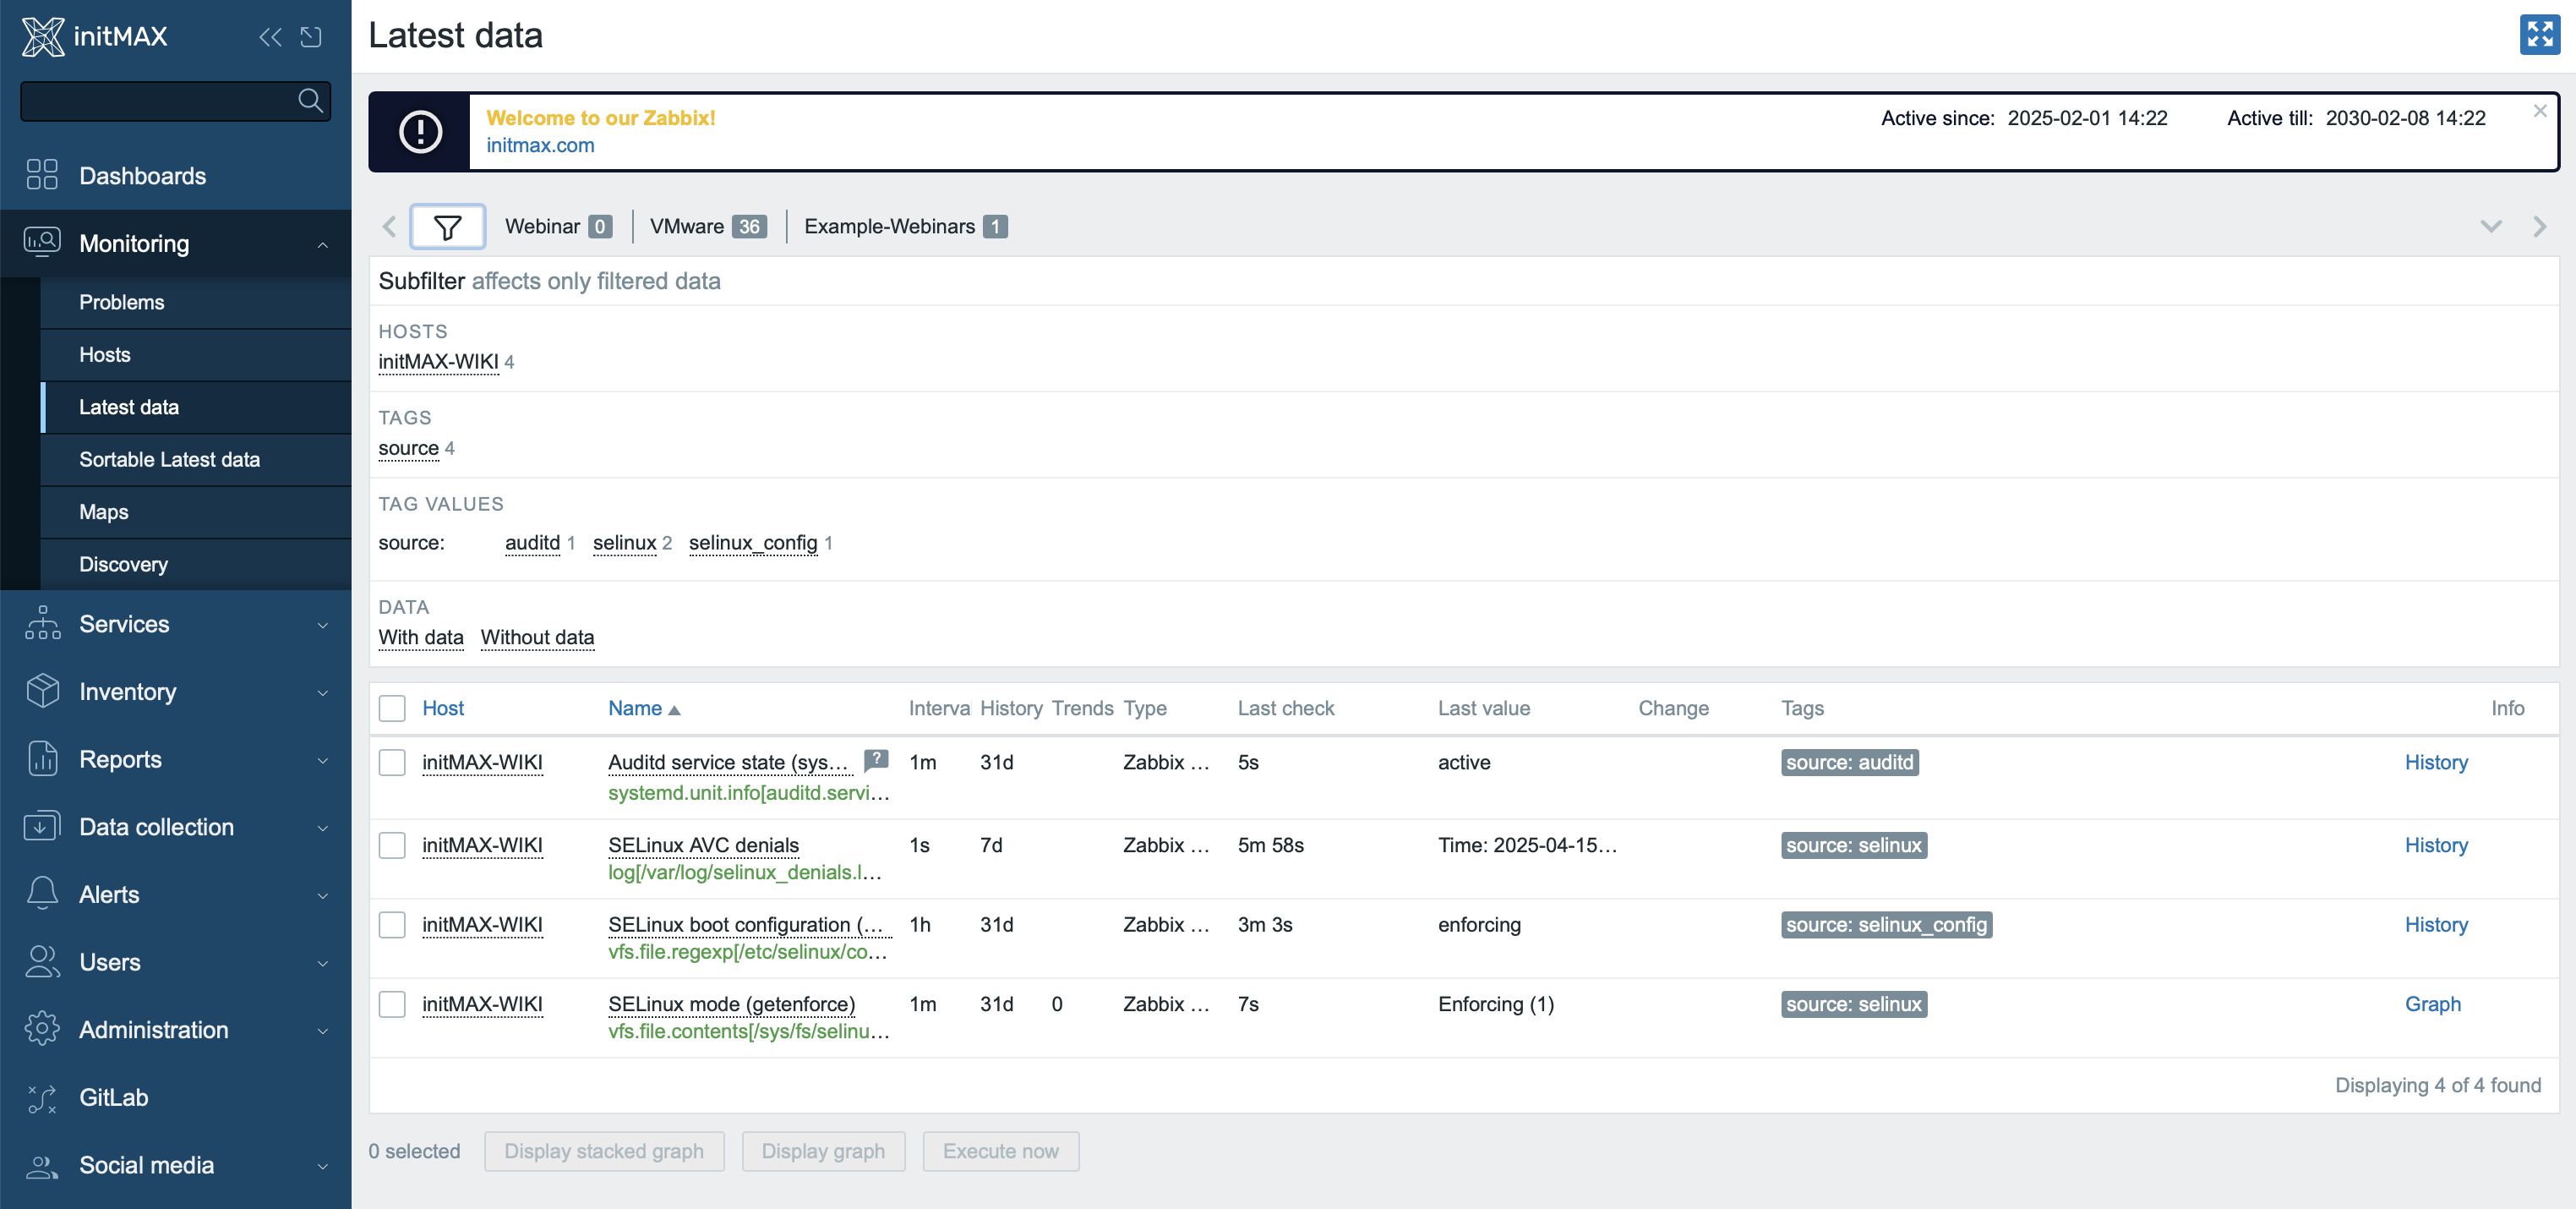This screenshot has height=1209, width=2576.
Task: Filter by tag value auditd
Action: (532, 542)
